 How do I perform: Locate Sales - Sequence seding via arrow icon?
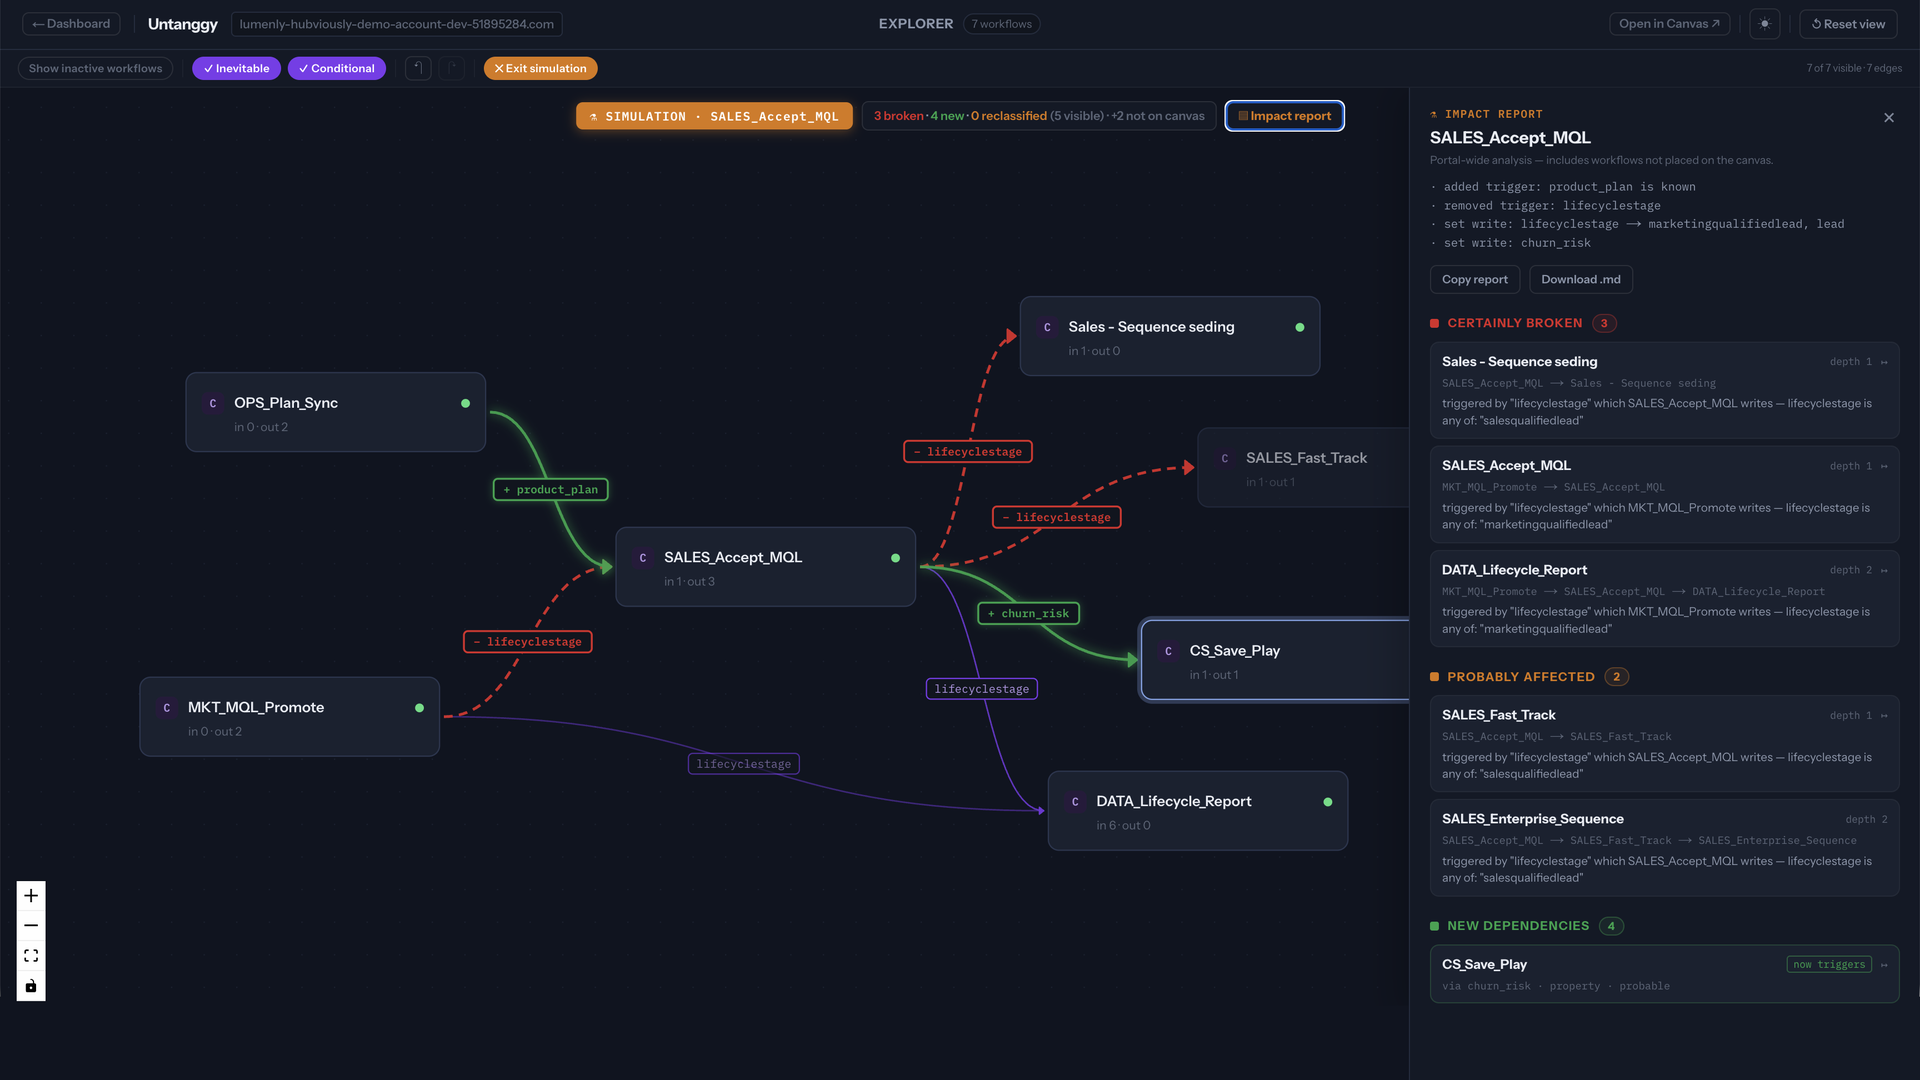(x=1884, y=362)
